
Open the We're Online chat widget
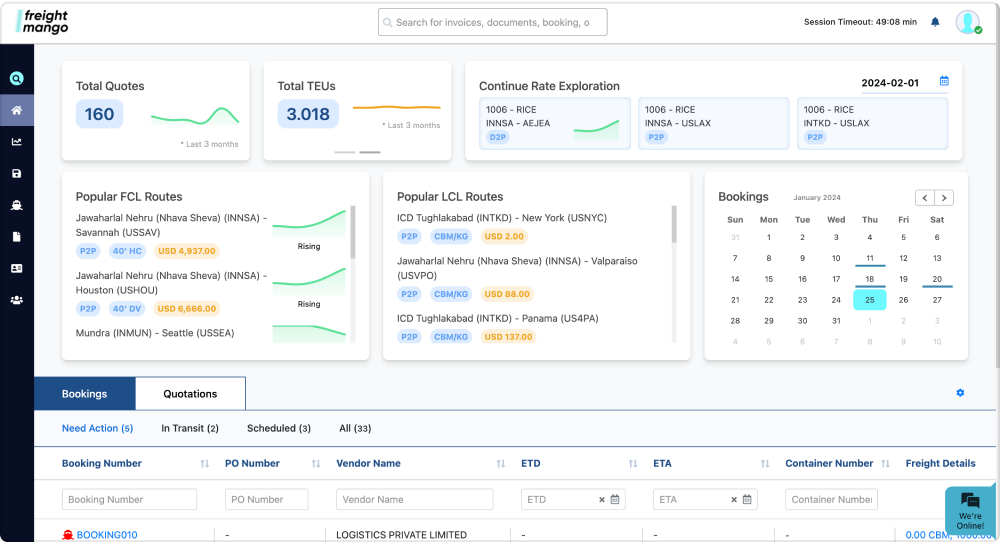click(969, 511)
